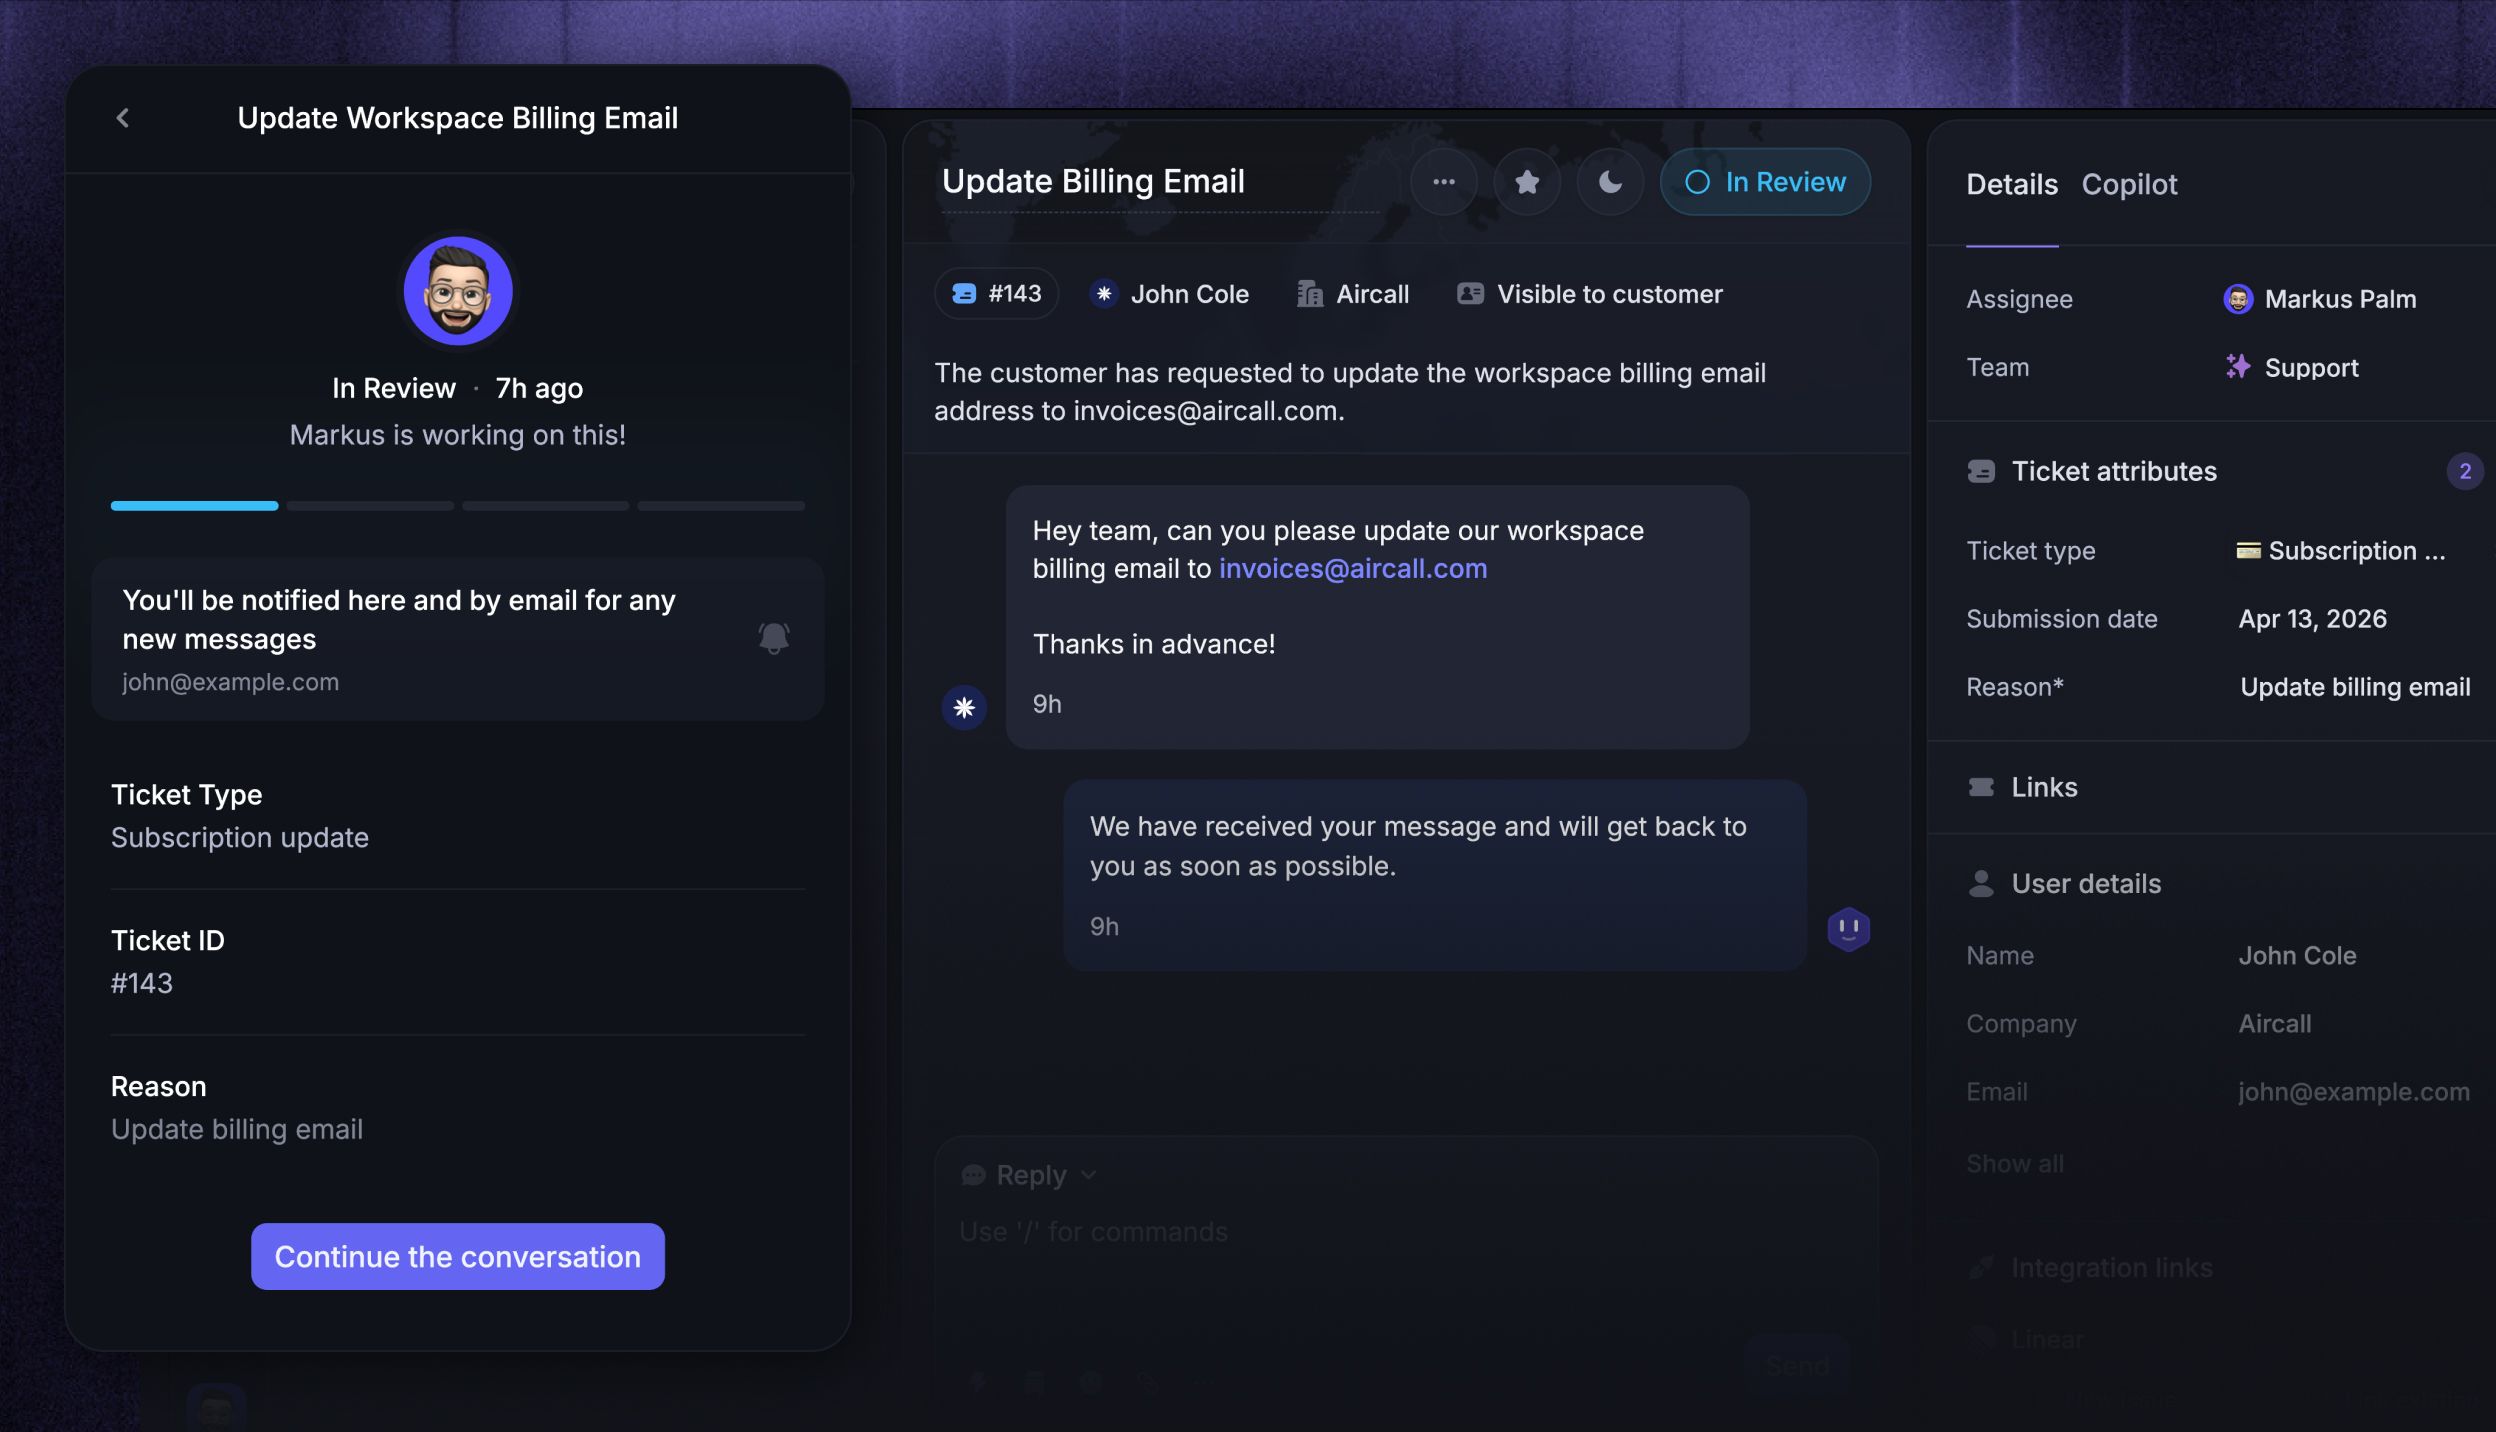The width and height of the screenshot is (2496, 1432).
Task: Collapse the User details section
Action: pos(2085,884)
